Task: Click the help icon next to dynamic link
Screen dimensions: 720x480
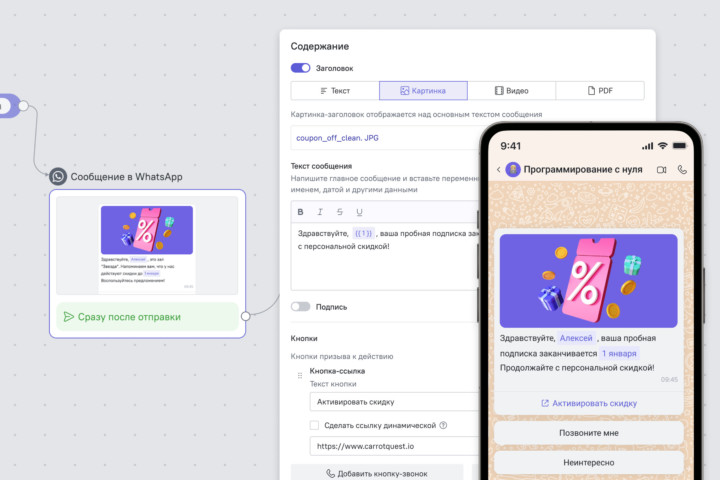Action: [x=443, y=425]
